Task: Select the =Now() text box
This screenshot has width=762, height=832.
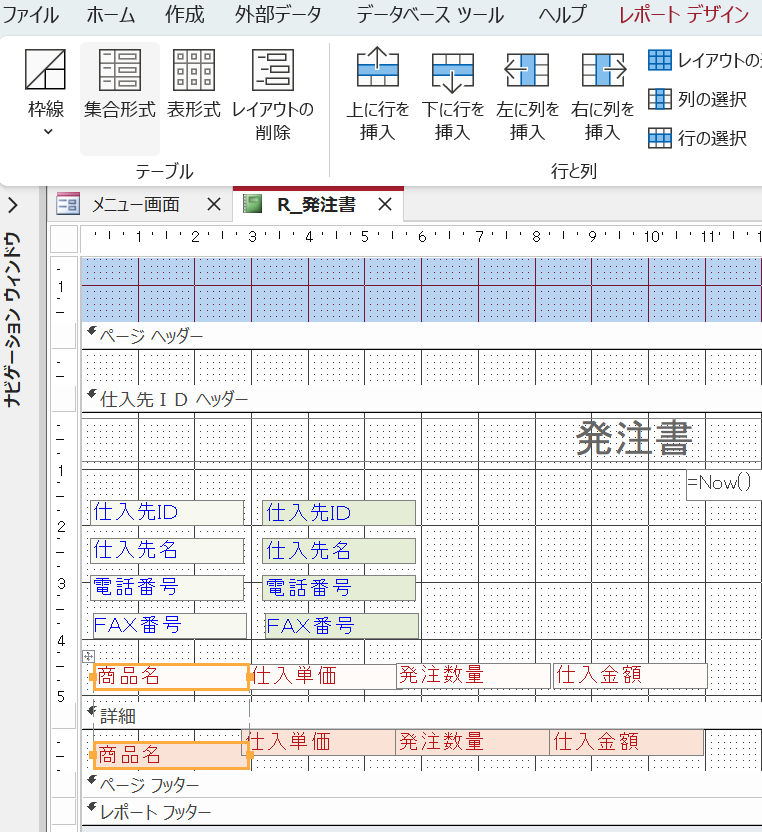Action: pyautogui.click(x=724, y=483)
